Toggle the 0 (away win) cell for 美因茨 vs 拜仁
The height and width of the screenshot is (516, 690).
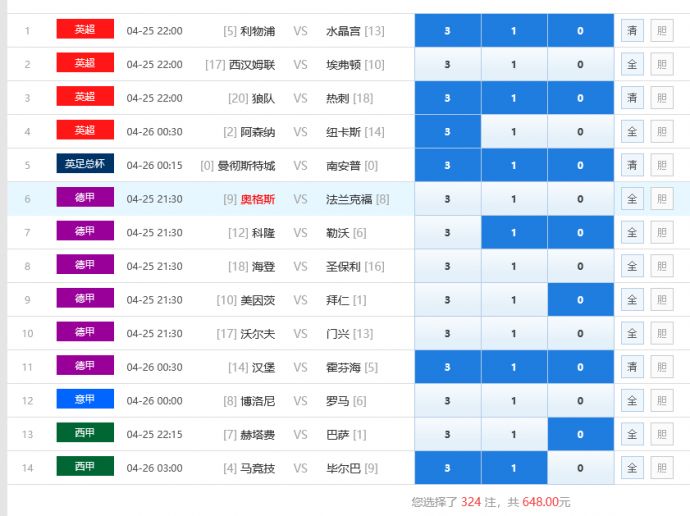580,300
